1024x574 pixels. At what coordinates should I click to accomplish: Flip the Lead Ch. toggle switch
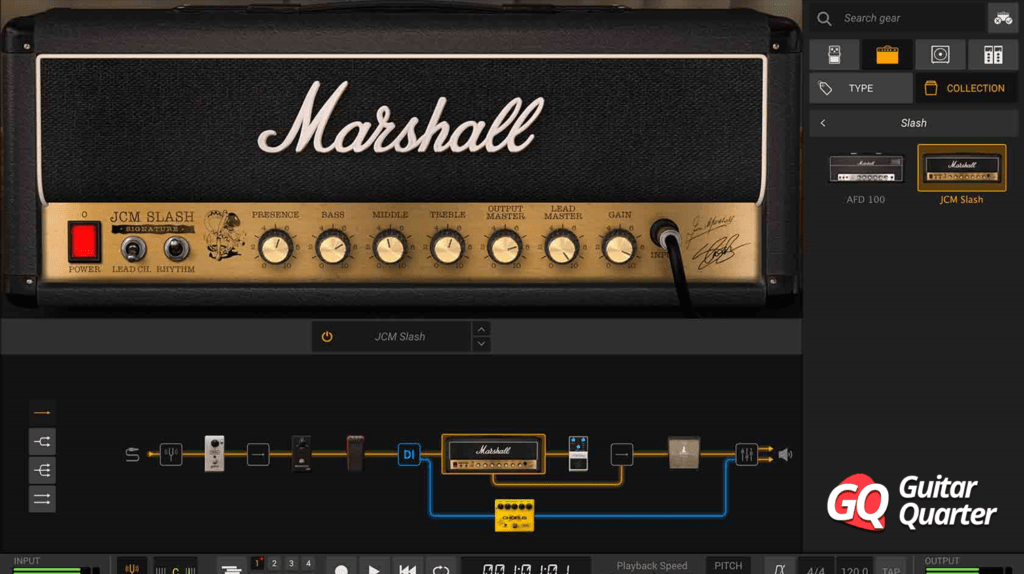(130, 249)
